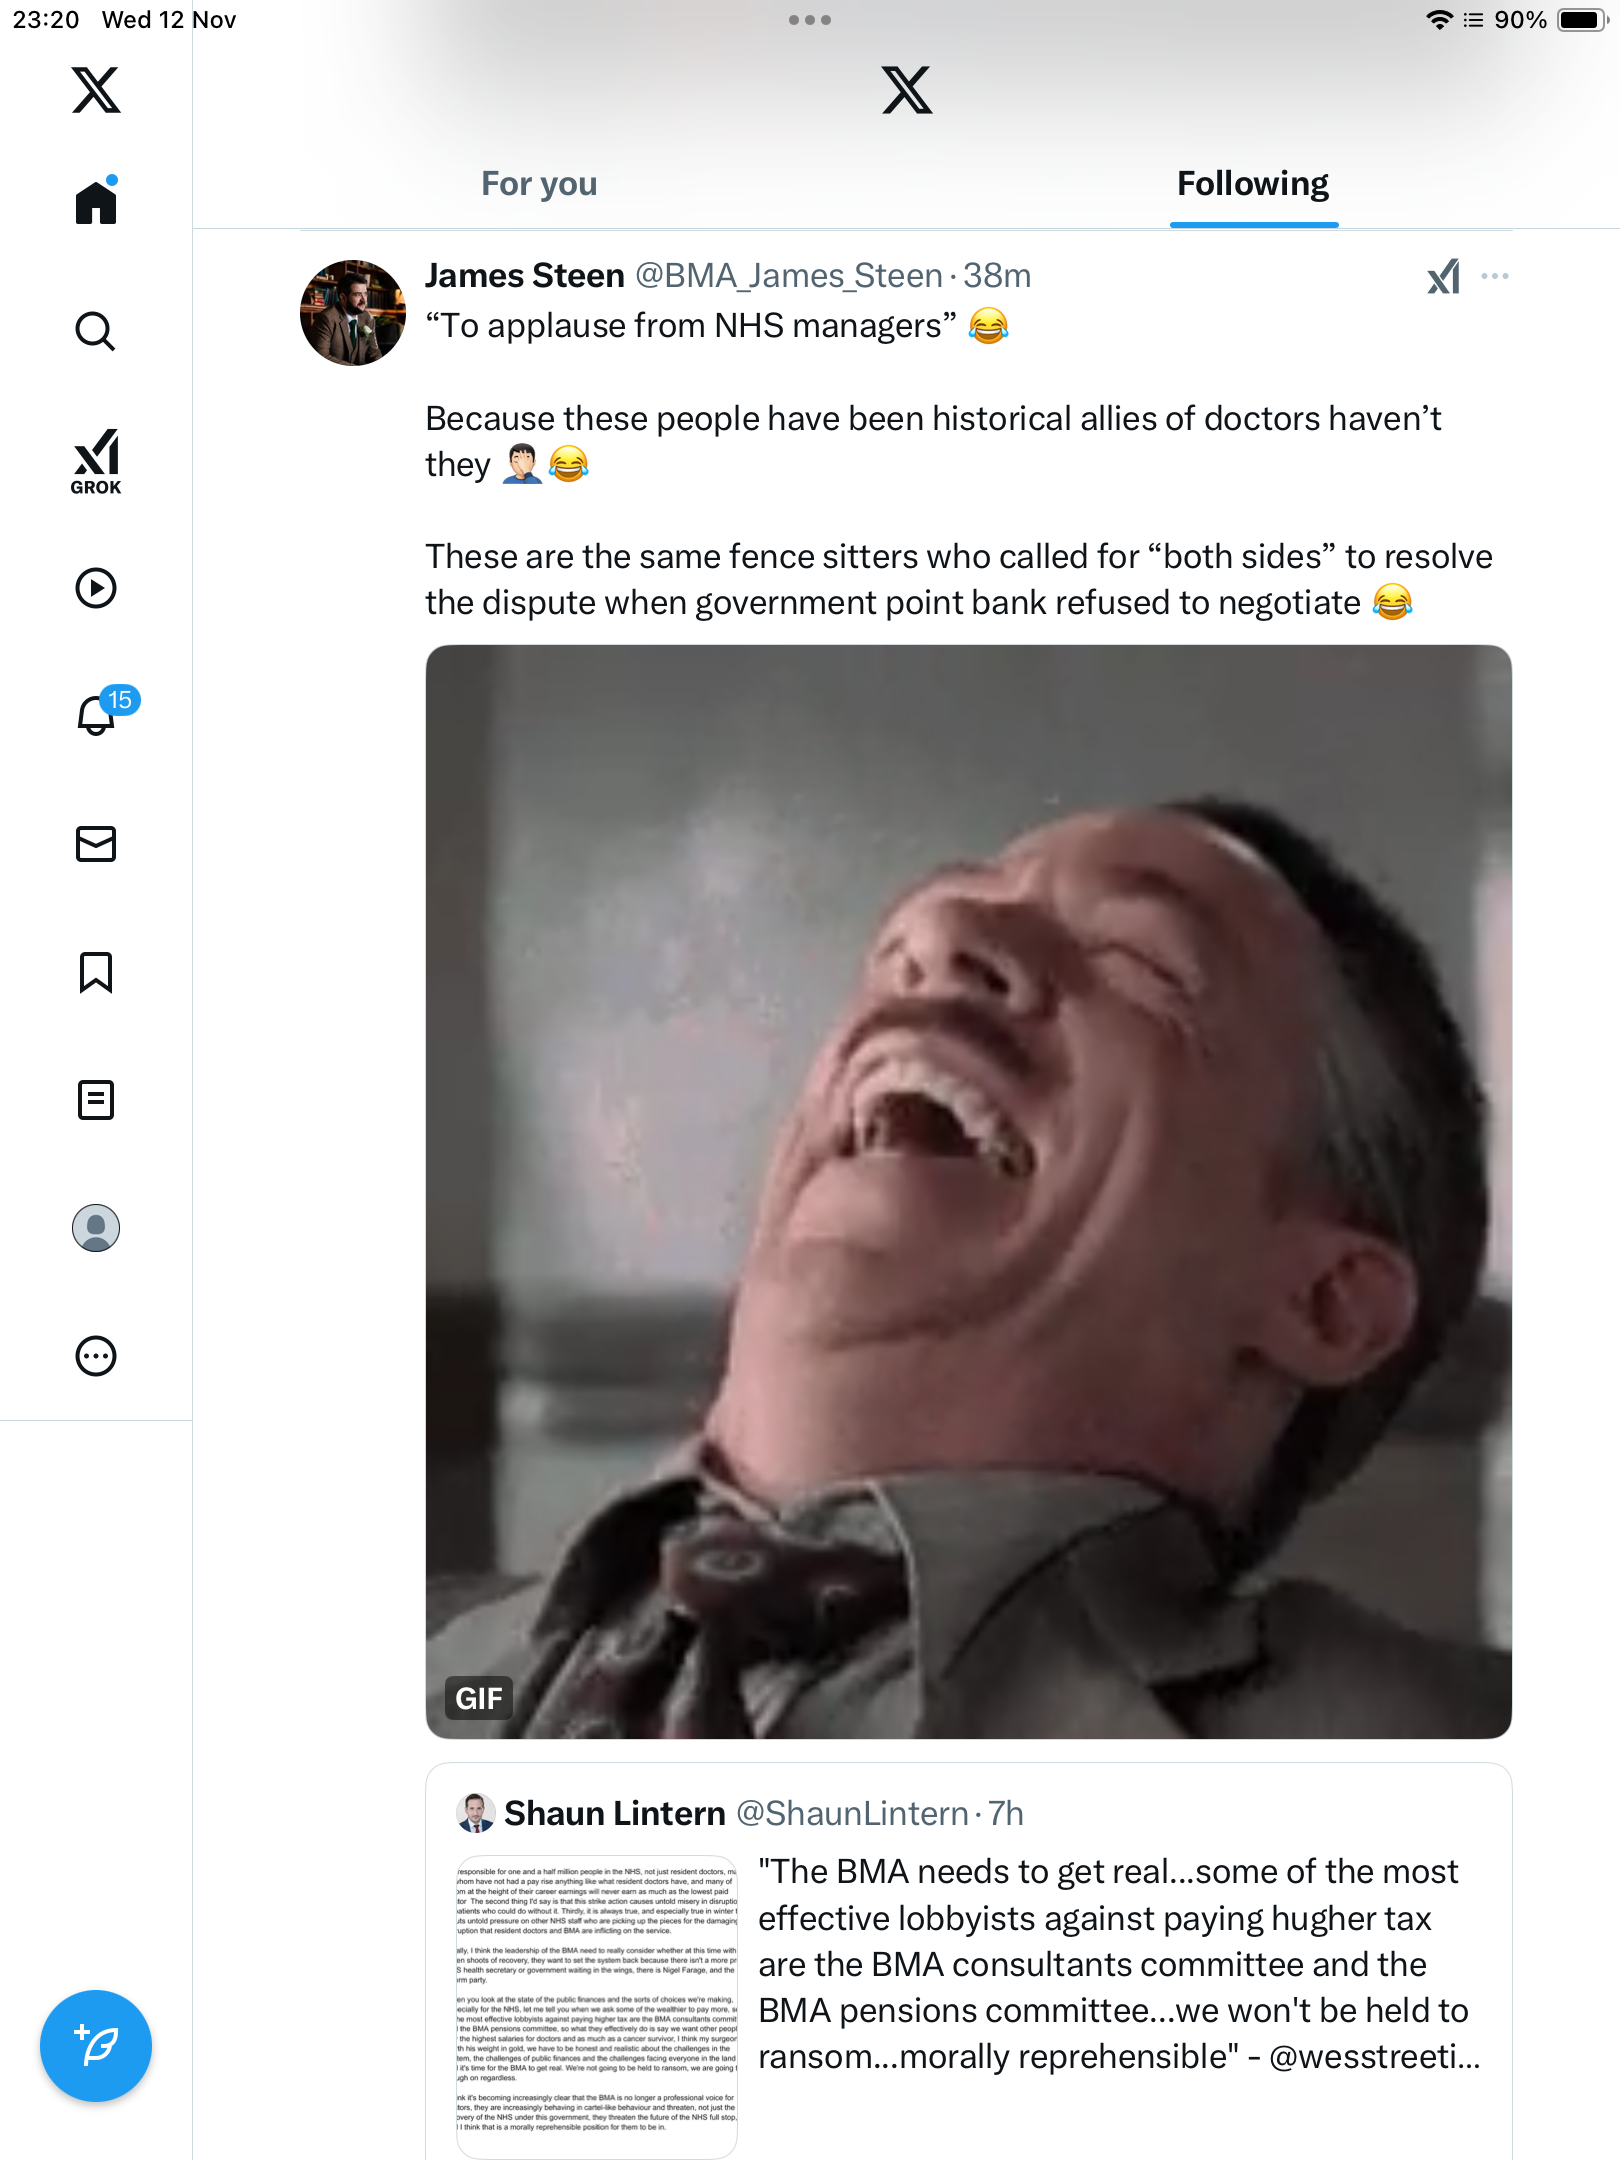1620x2160 pixels.
Task: Open Messages envelope icon
Action: [x=96, y=844]
